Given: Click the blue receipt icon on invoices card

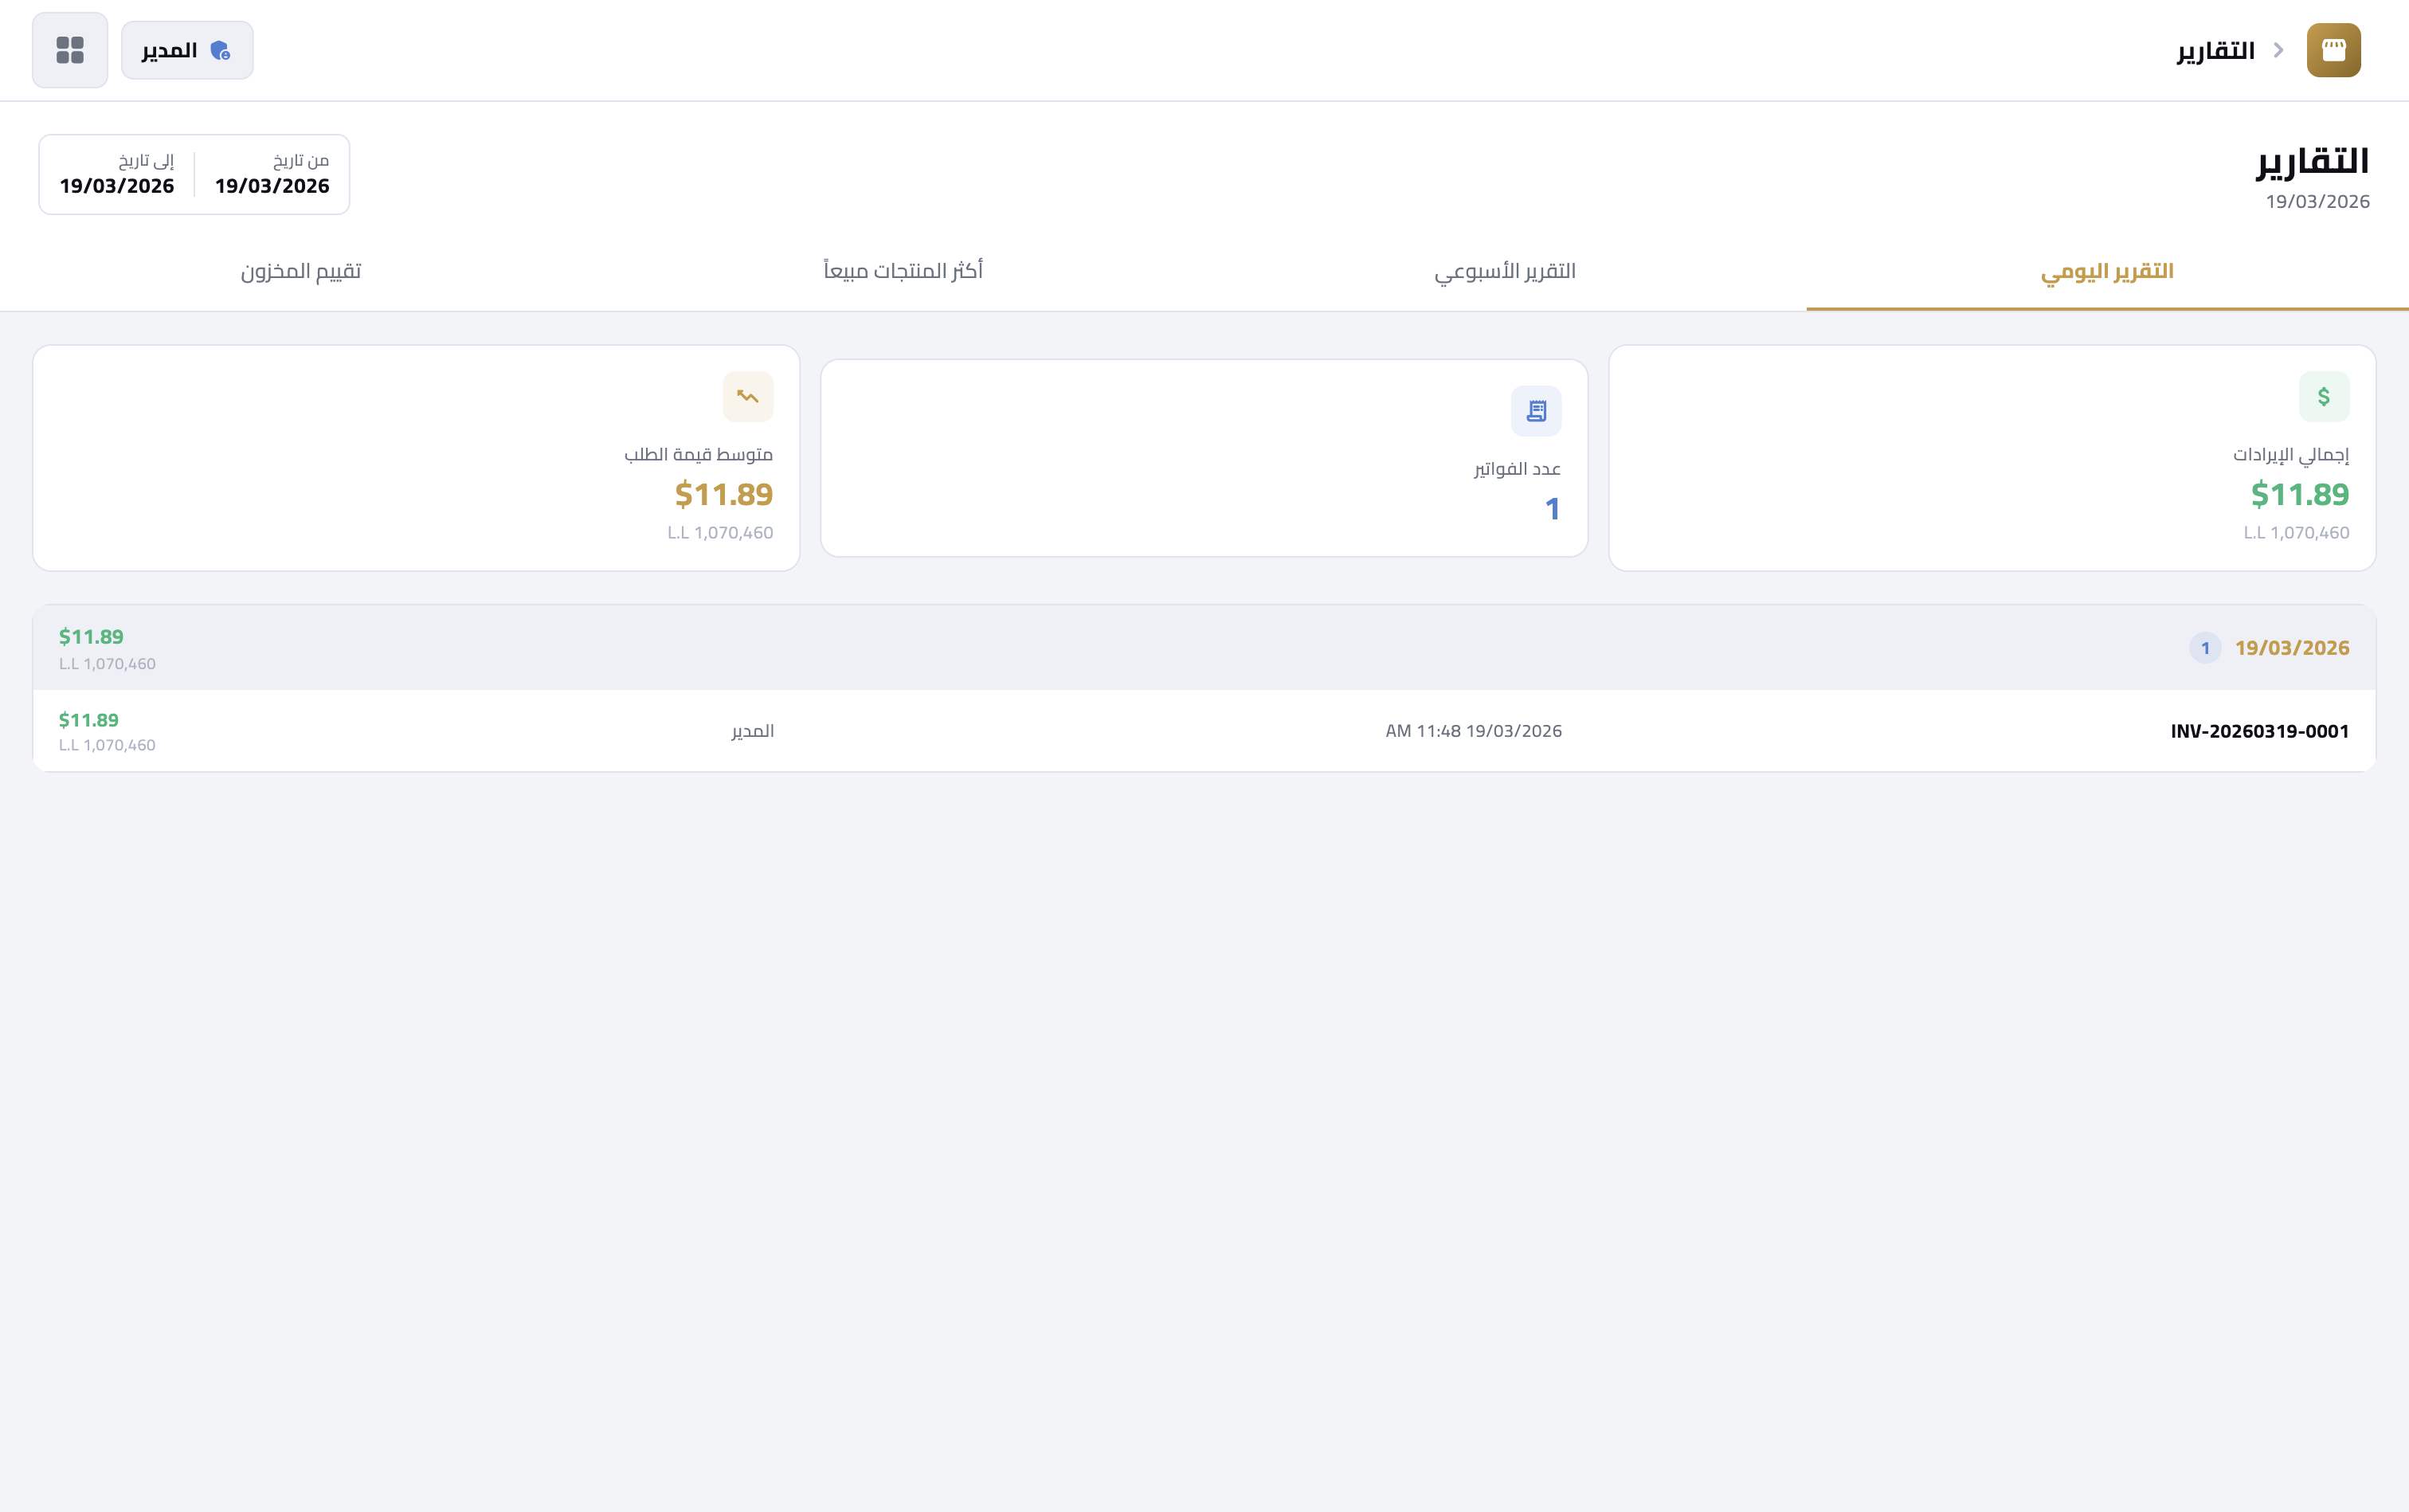Looking at the screenshot, I should 1535,410.
